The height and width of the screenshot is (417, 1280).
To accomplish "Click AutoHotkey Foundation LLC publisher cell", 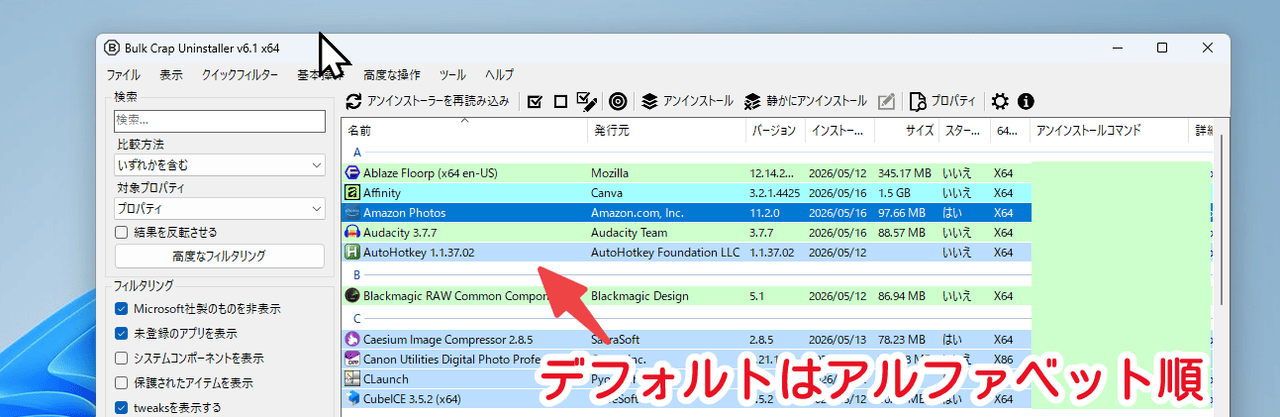I will tap(665, 253).
